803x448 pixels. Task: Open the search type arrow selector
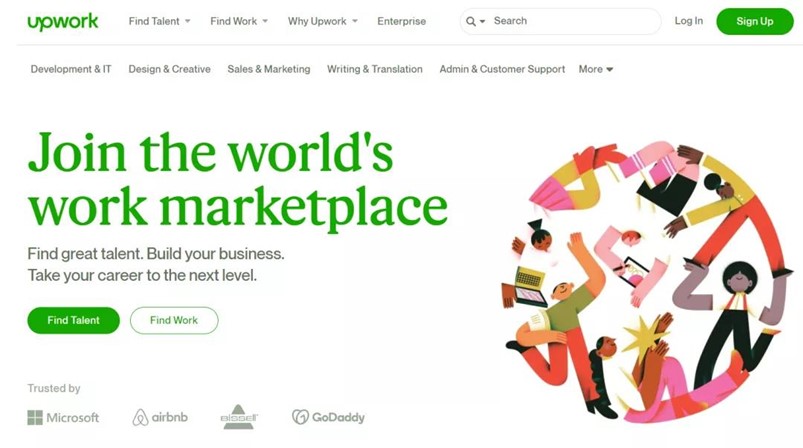pos(482,22)
